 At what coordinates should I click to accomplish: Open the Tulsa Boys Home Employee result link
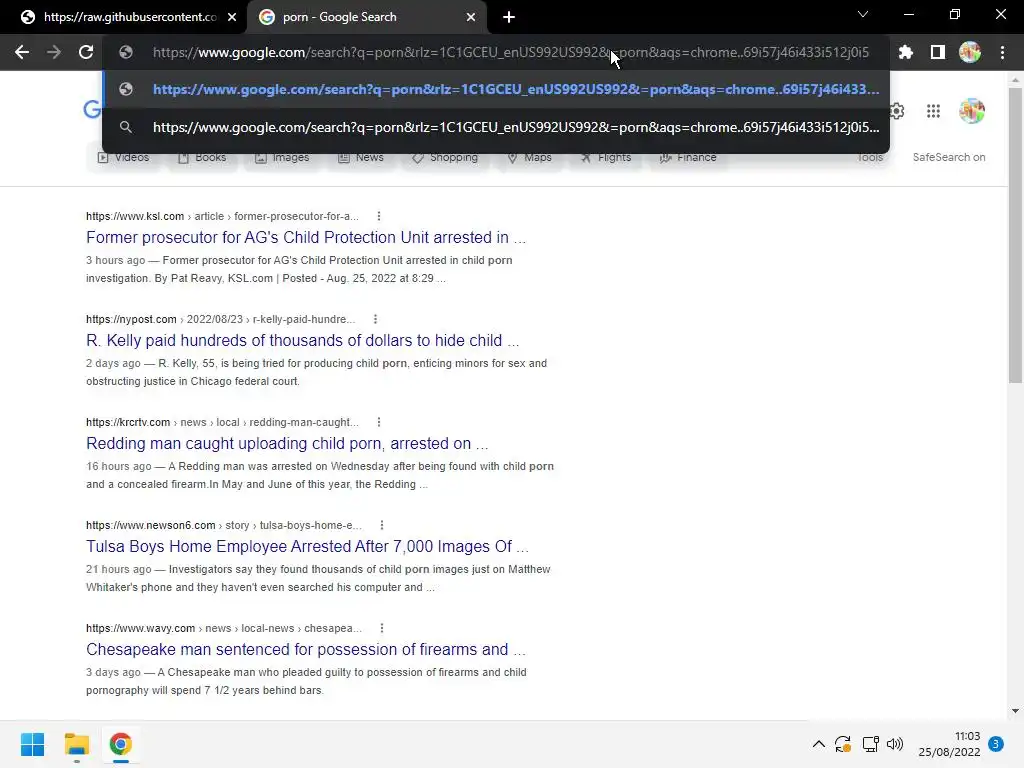click(x=307, y=547)
